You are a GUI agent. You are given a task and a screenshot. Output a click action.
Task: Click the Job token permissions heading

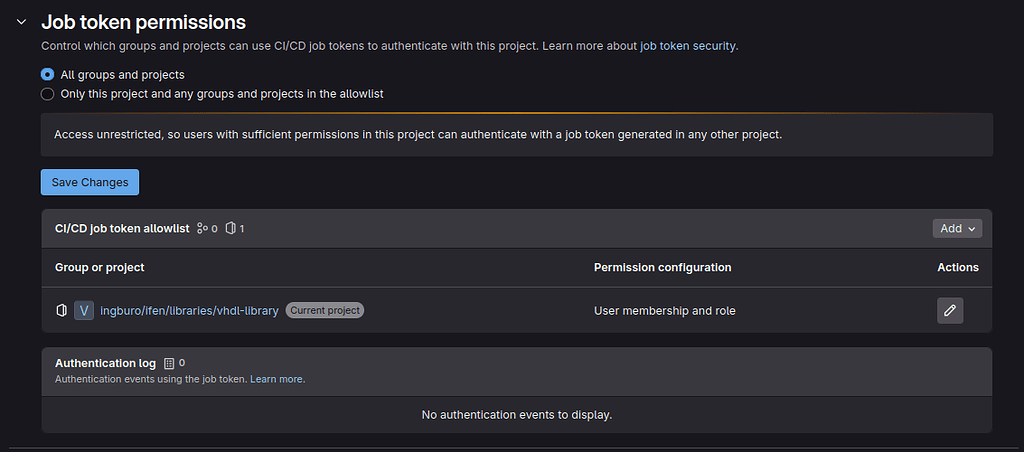[x=143, y=22]
